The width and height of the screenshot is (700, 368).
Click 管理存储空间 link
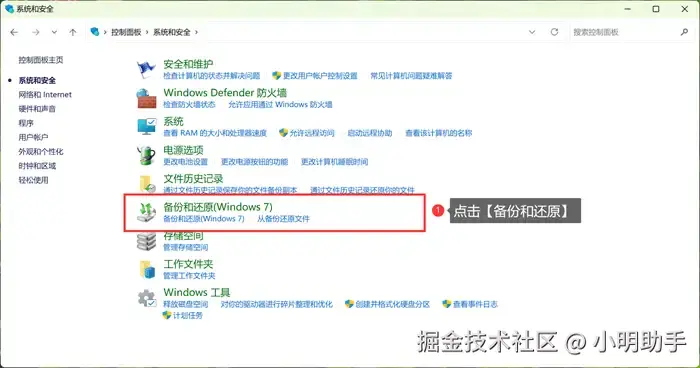point(185,247)
